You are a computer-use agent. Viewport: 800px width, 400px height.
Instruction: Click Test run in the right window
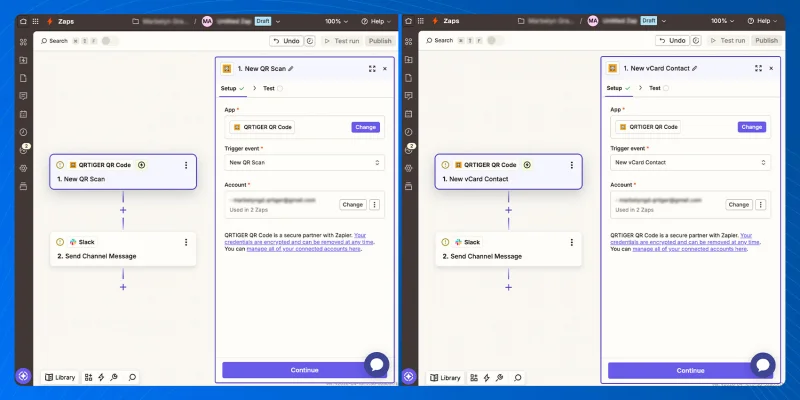coord(728,40)
